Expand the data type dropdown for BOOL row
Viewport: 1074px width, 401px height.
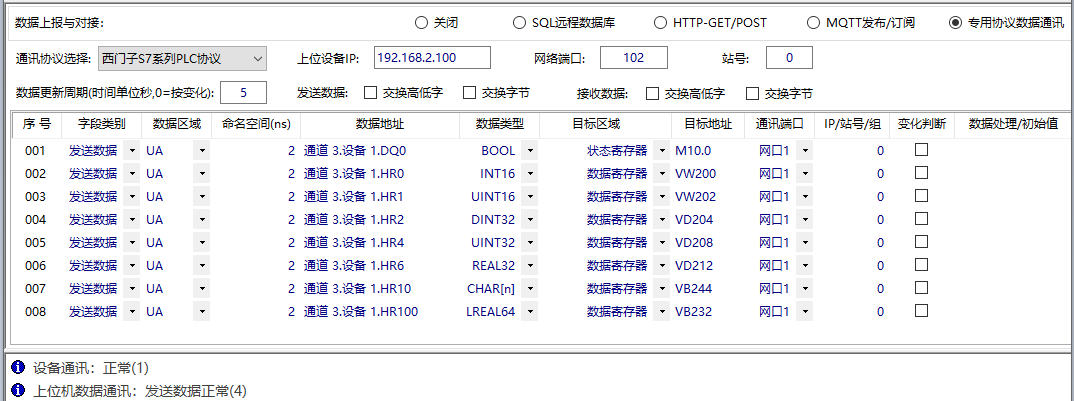pos(529,151)
